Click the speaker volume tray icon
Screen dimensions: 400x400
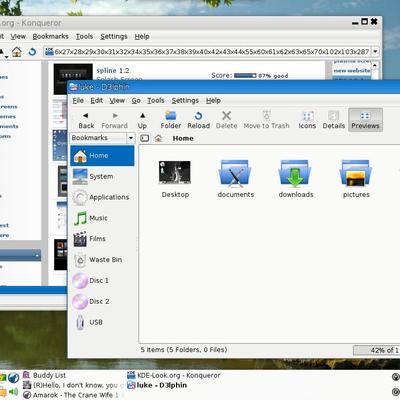pyautogui.click(x=13, y=392)
